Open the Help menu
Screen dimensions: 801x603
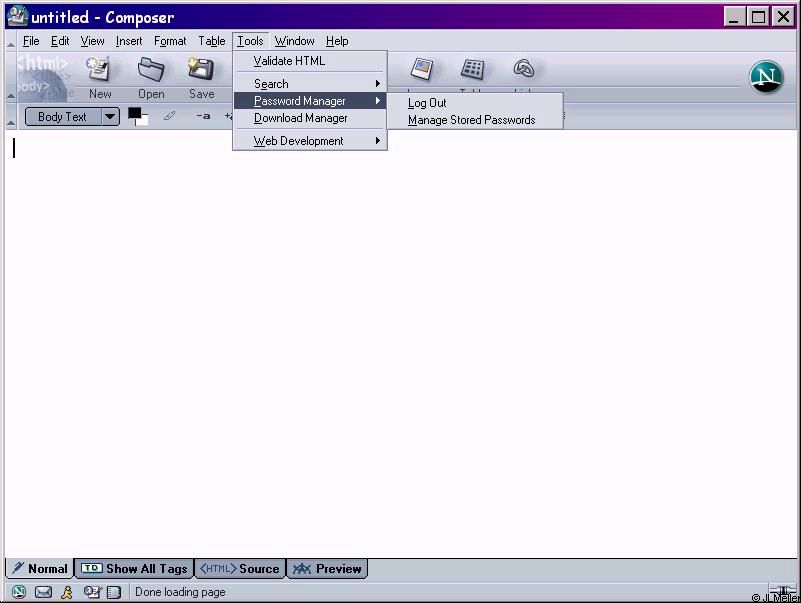[337, 41]
